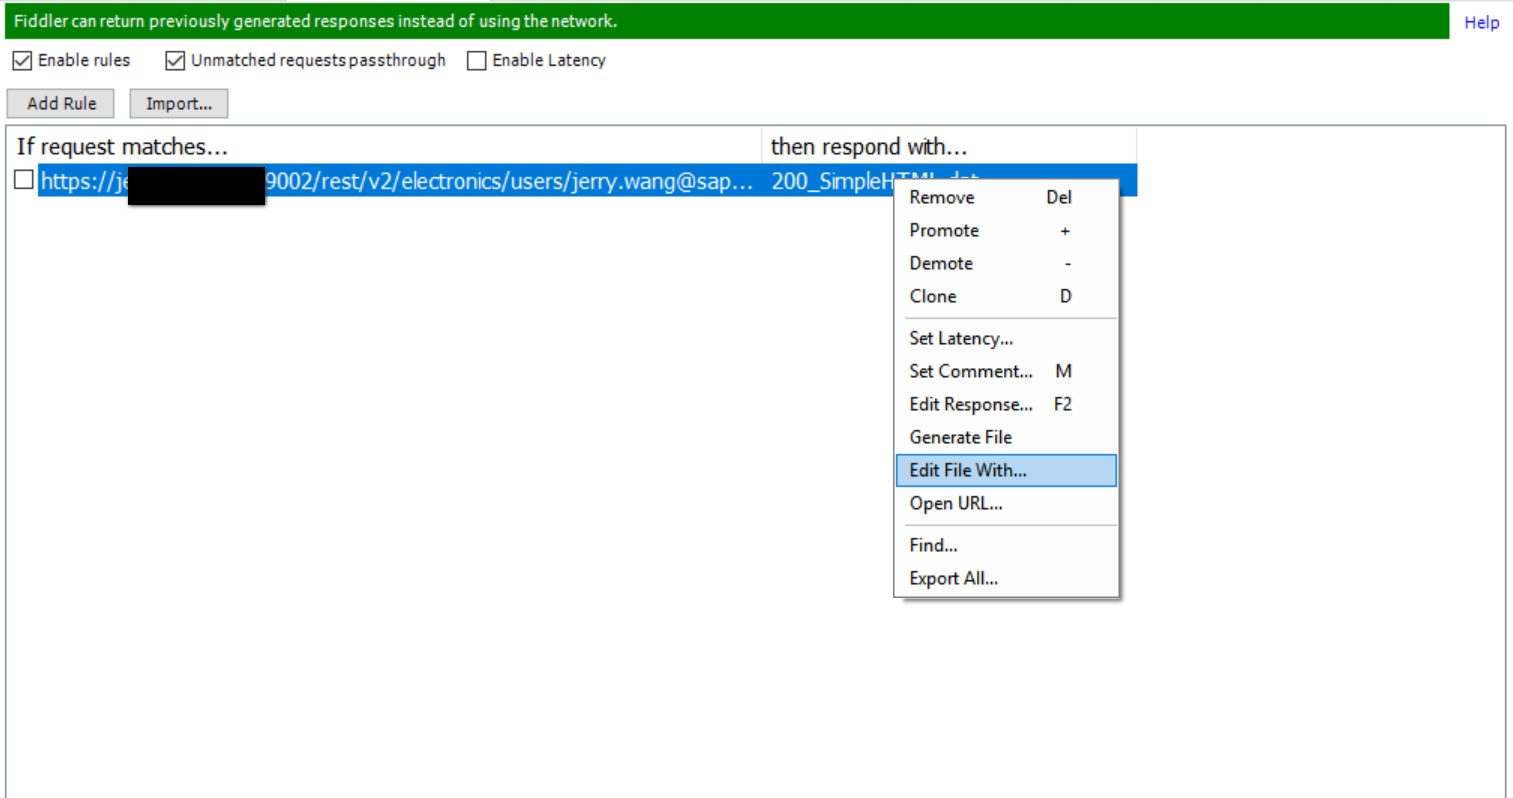Choose Find... from the context menu

(x=1006, y=545)
